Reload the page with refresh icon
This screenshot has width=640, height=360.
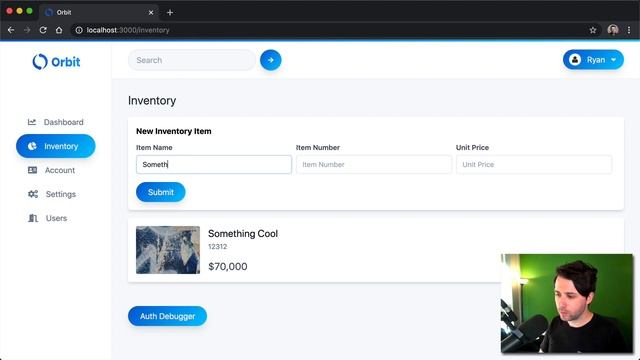point(43,30)
